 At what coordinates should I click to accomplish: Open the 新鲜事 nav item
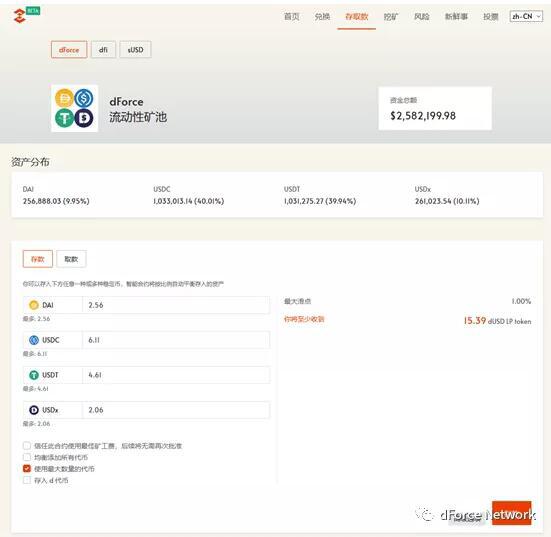pos(456,17)
